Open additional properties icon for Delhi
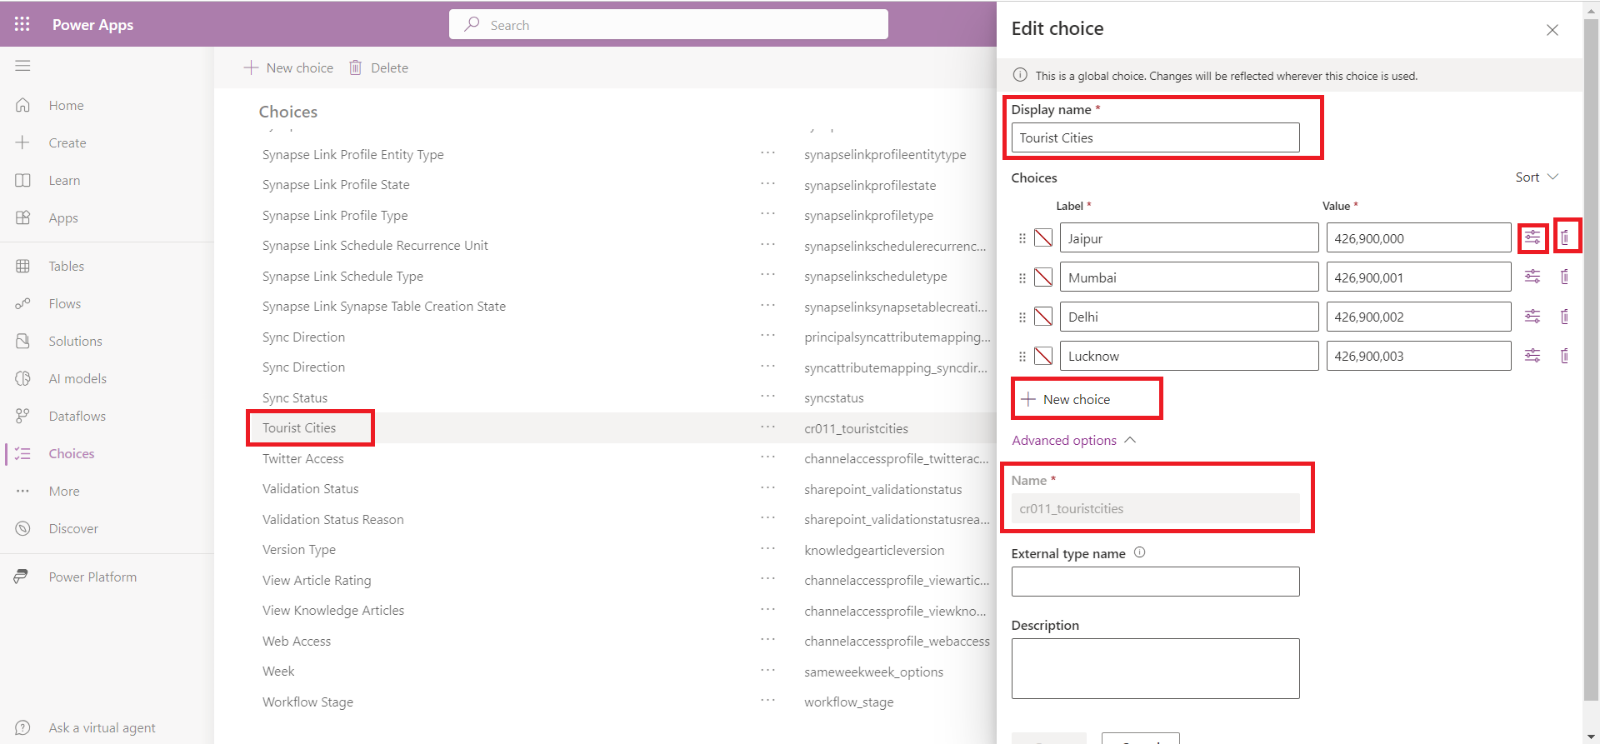 click(1532, 317)
